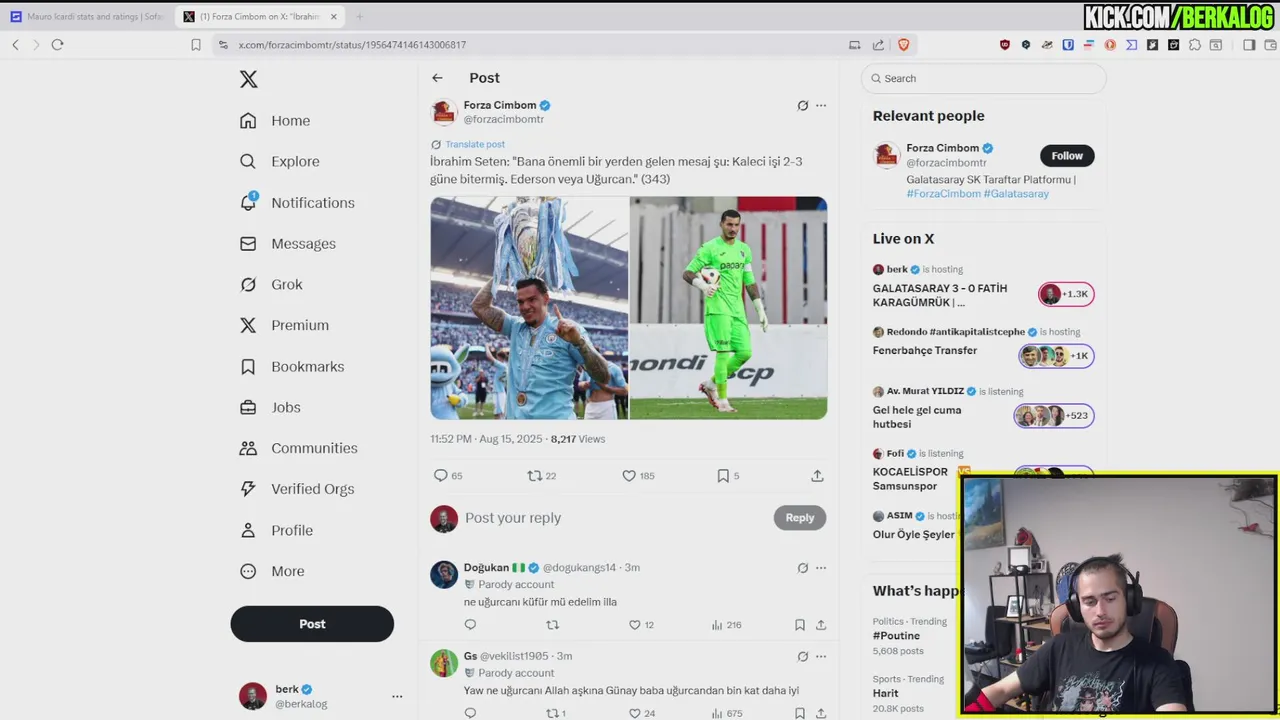
Task: Click the share icon in address bar
Action: pyautogui.click(x=878, y=45)
